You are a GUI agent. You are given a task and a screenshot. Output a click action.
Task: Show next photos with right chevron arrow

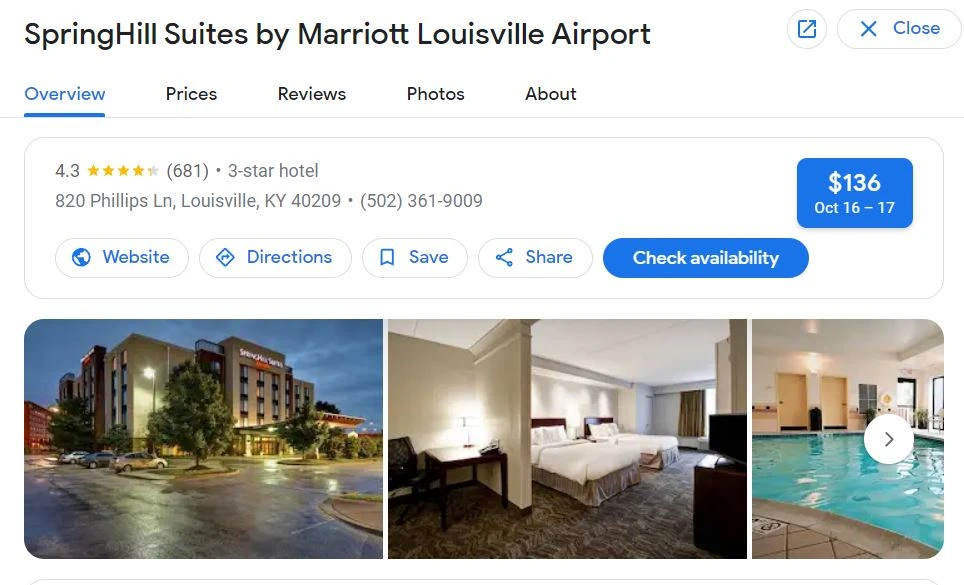click(888, 439)
